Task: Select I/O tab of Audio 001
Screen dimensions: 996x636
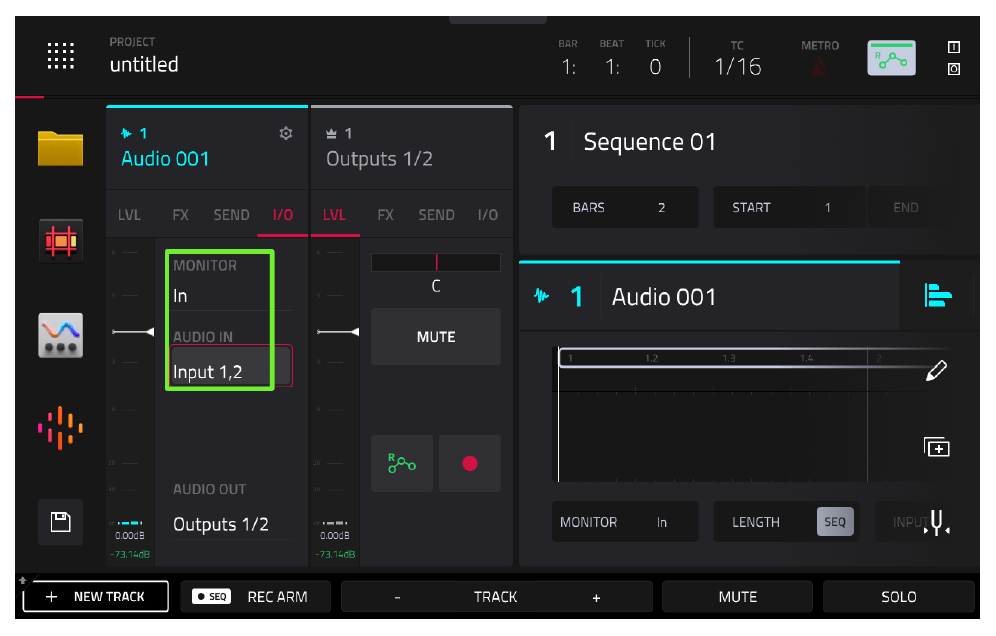Action: coord(283,215)
